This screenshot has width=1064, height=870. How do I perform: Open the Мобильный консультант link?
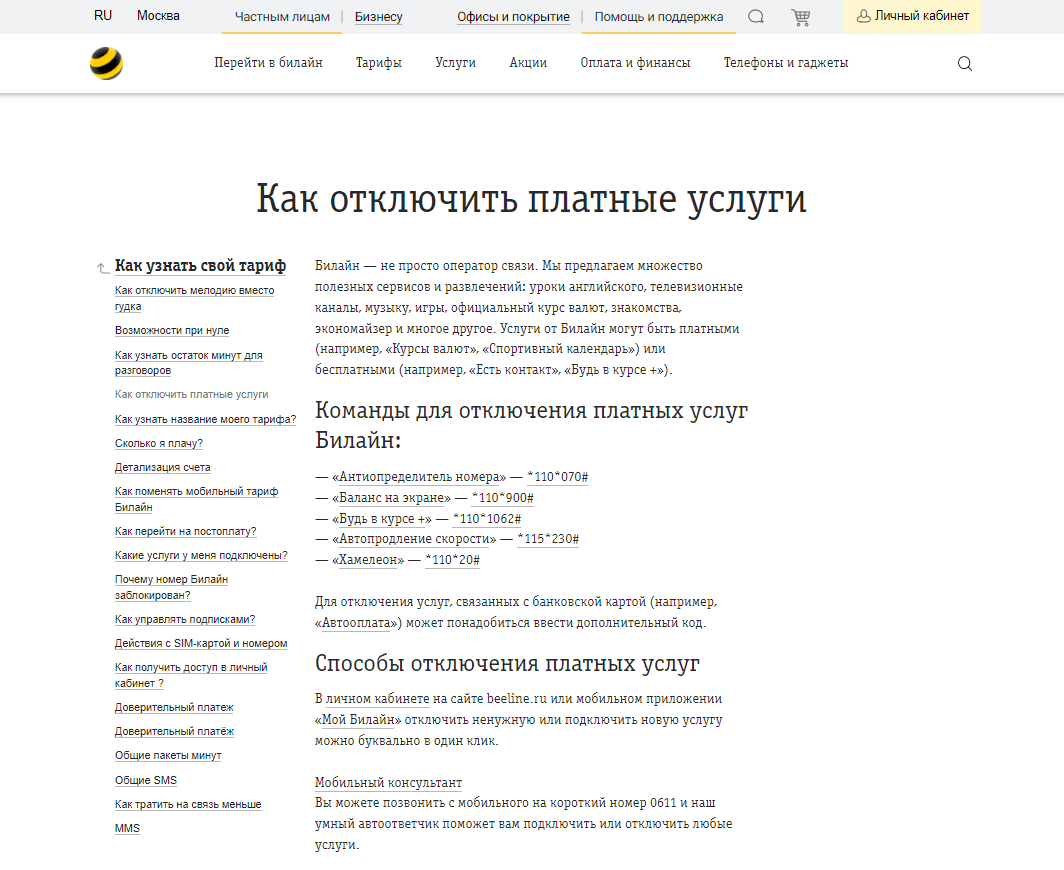[387, 783]
